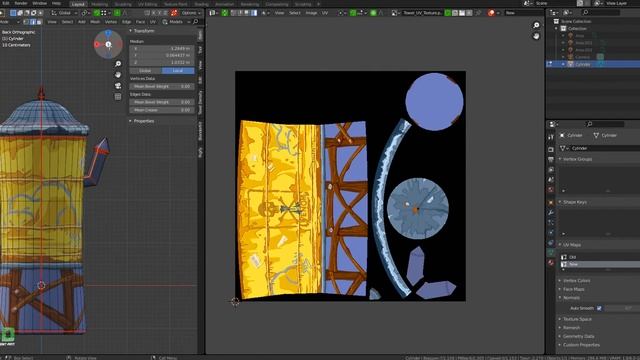The height and width of the screenshot is (360, 640).
Task: Select the Local transform orientation toggle
Action: point(178,71)
